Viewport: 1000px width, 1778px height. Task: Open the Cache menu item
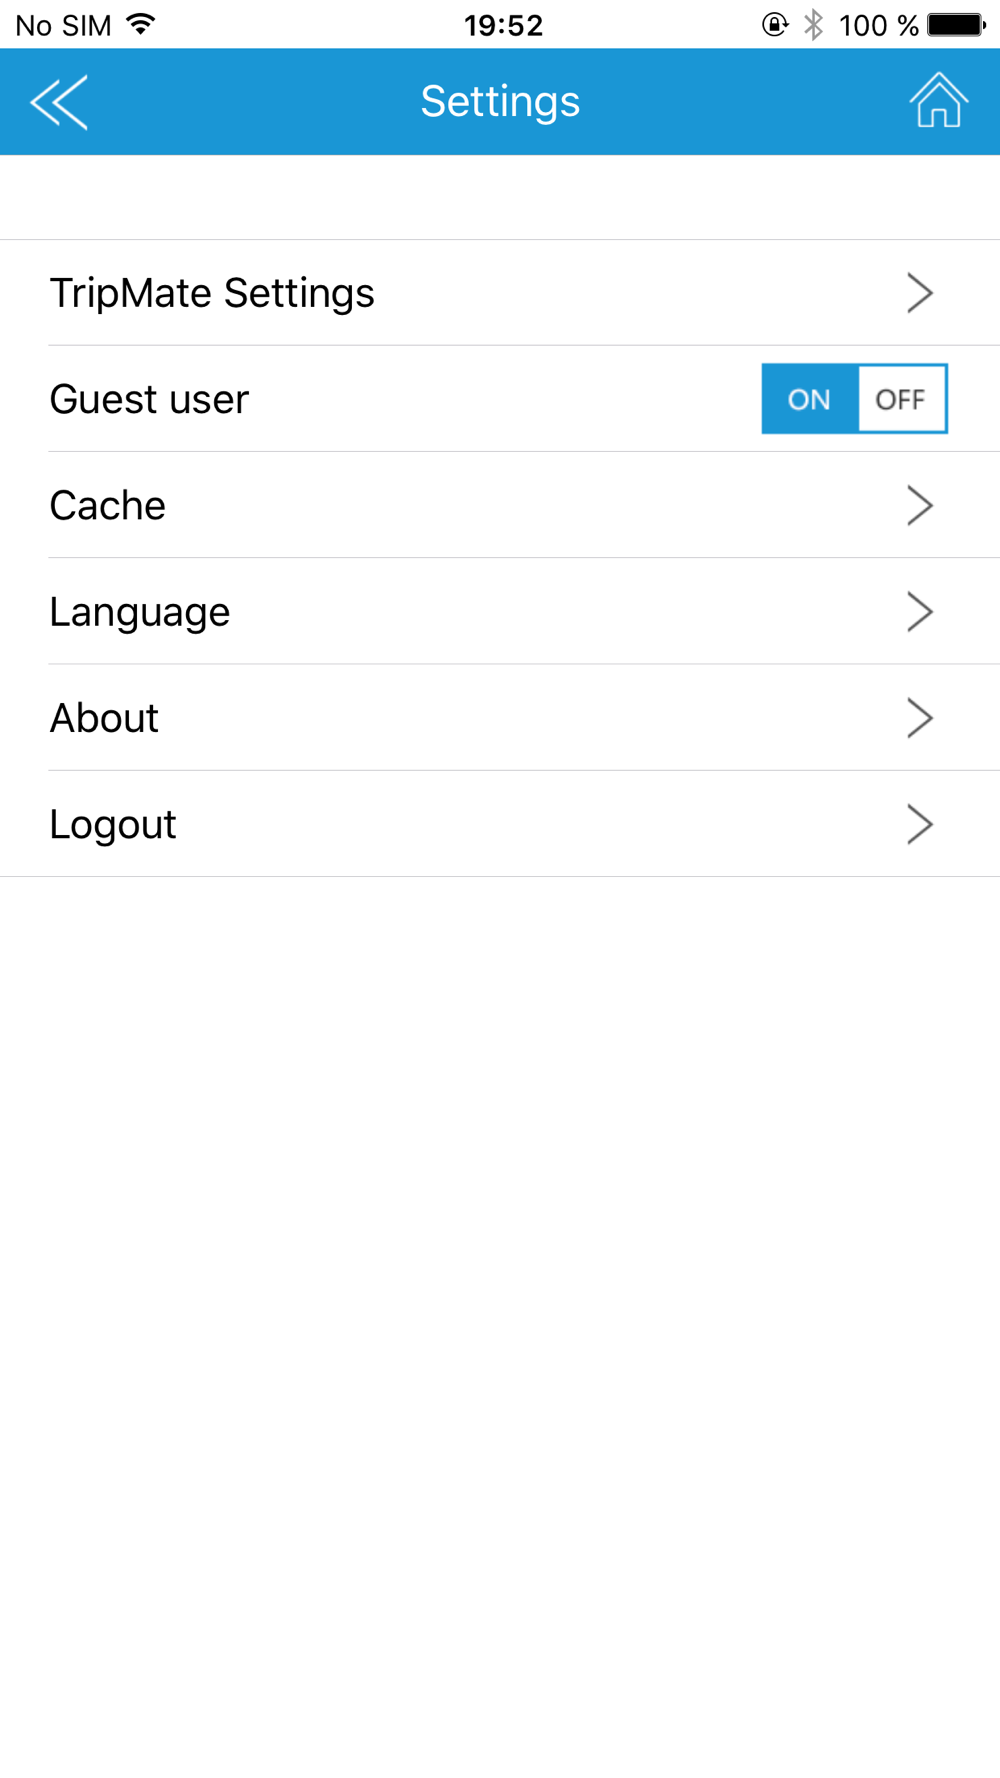click(x=500, y=505)
